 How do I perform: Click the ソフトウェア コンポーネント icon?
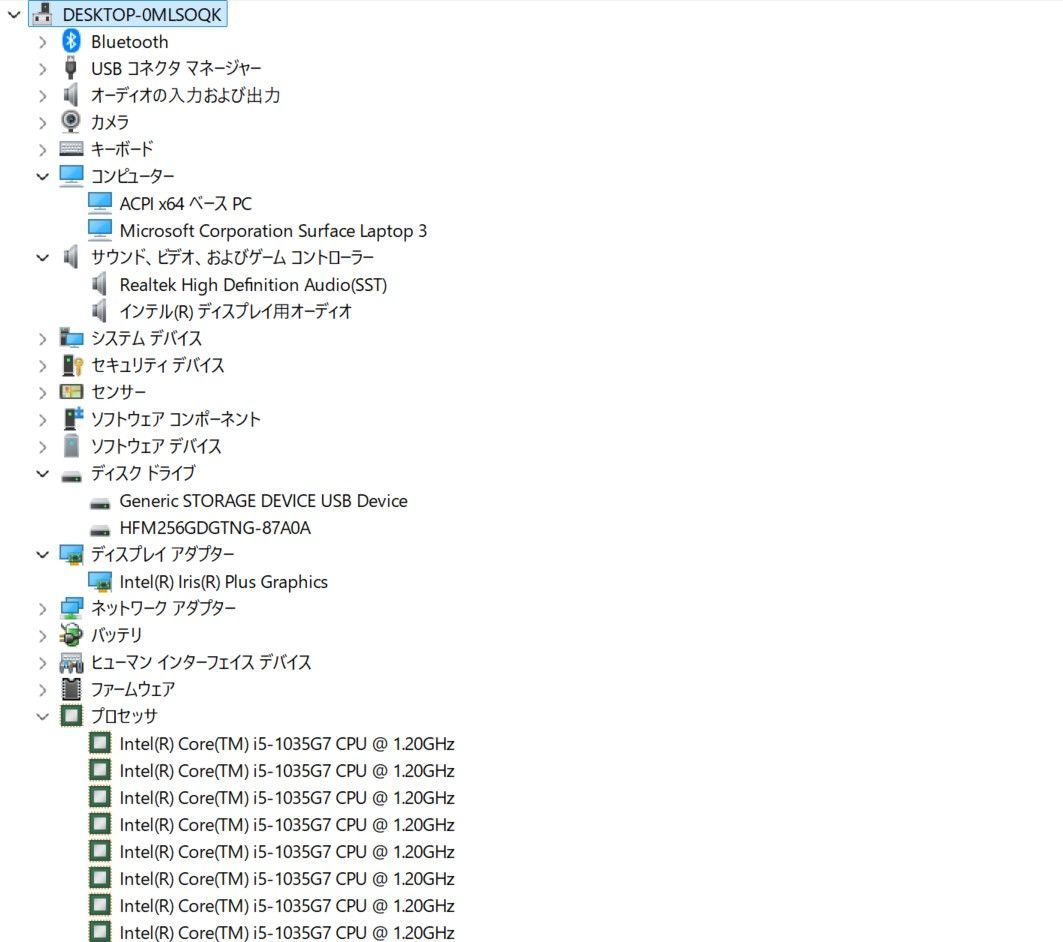(73, 419)
